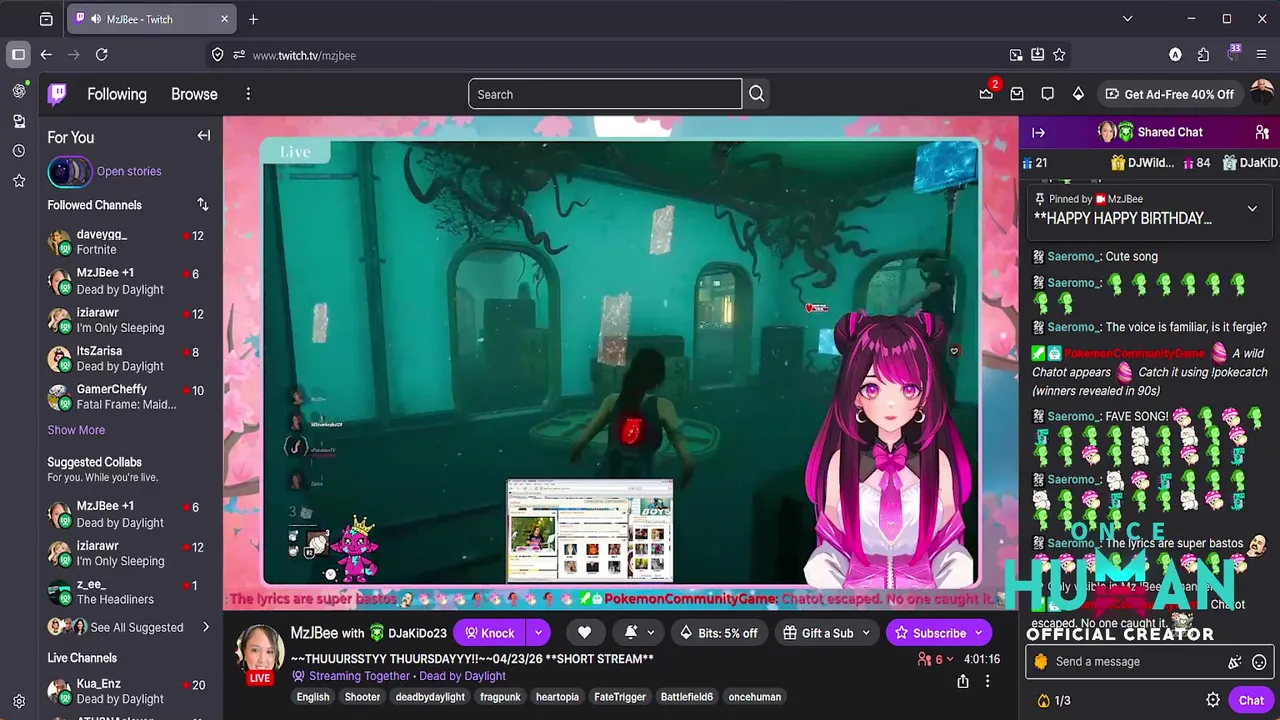Open the Twitch home logo
Screen dimensions: 1280x720
click(x=58, y=94)
